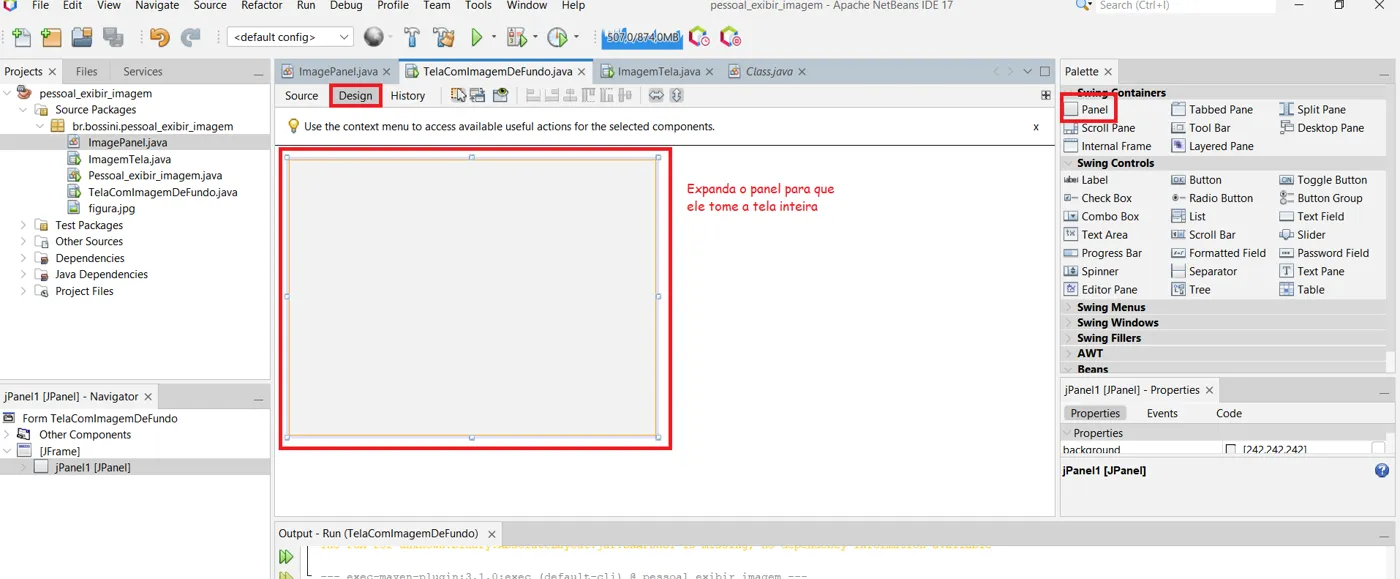Select Button component in the Palette

click(1197, 180)
